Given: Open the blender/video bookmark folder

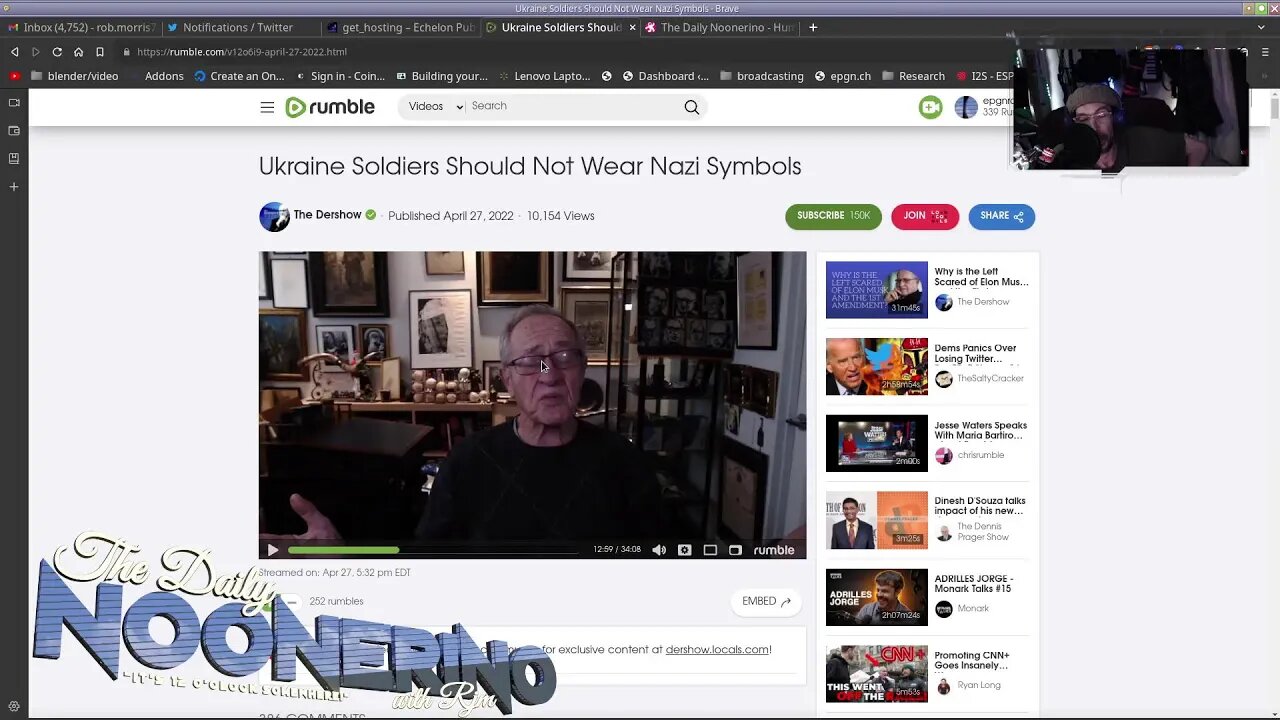Looking at the screenshot, I should point(75,76).
